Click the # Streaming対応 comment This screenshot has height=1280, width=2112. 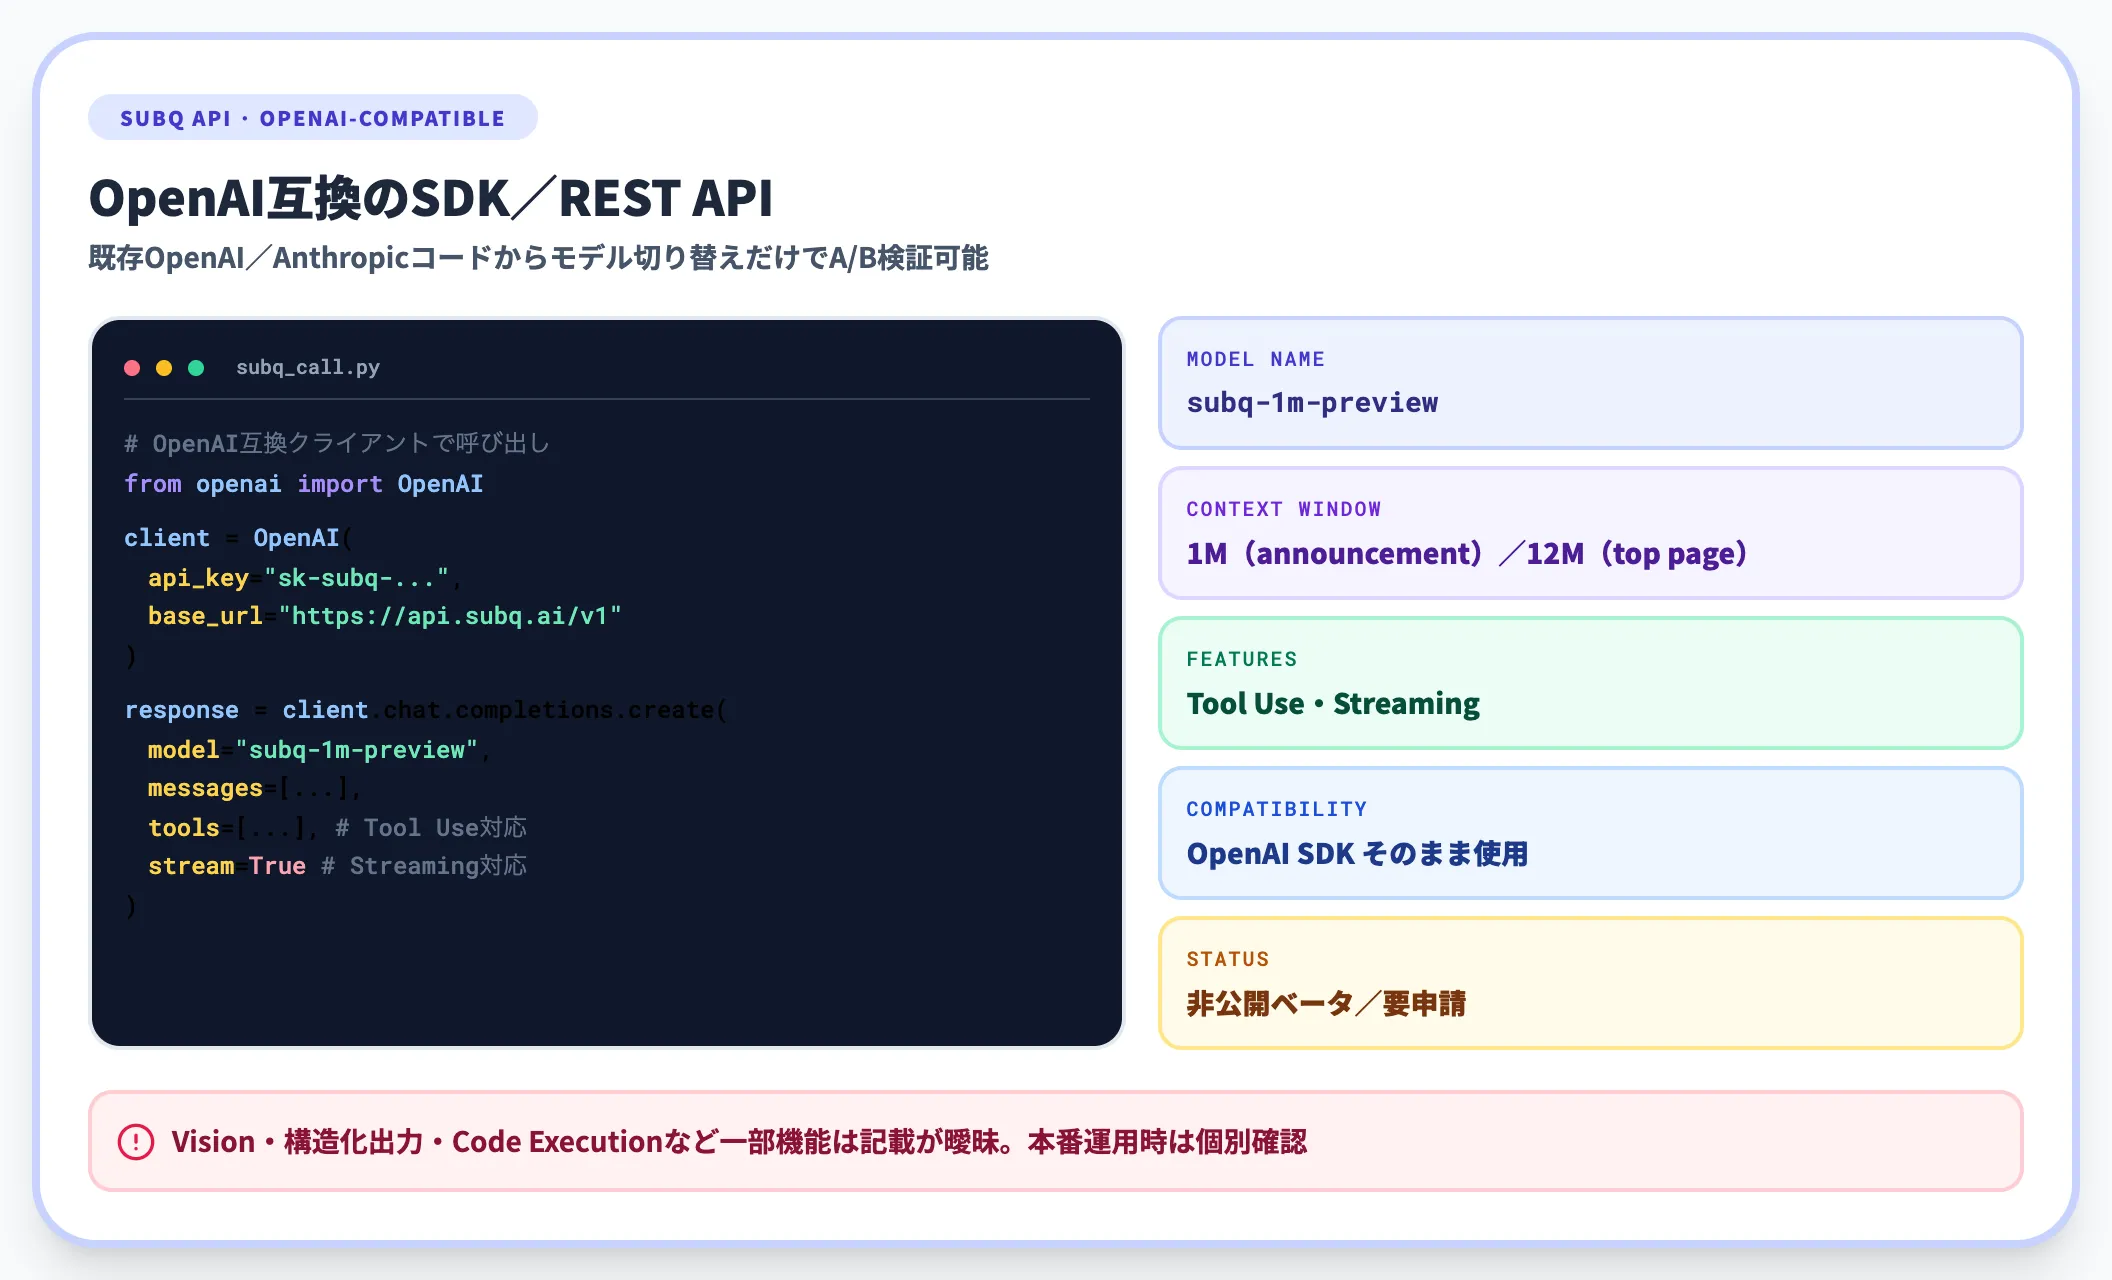(x=424, y=866)
